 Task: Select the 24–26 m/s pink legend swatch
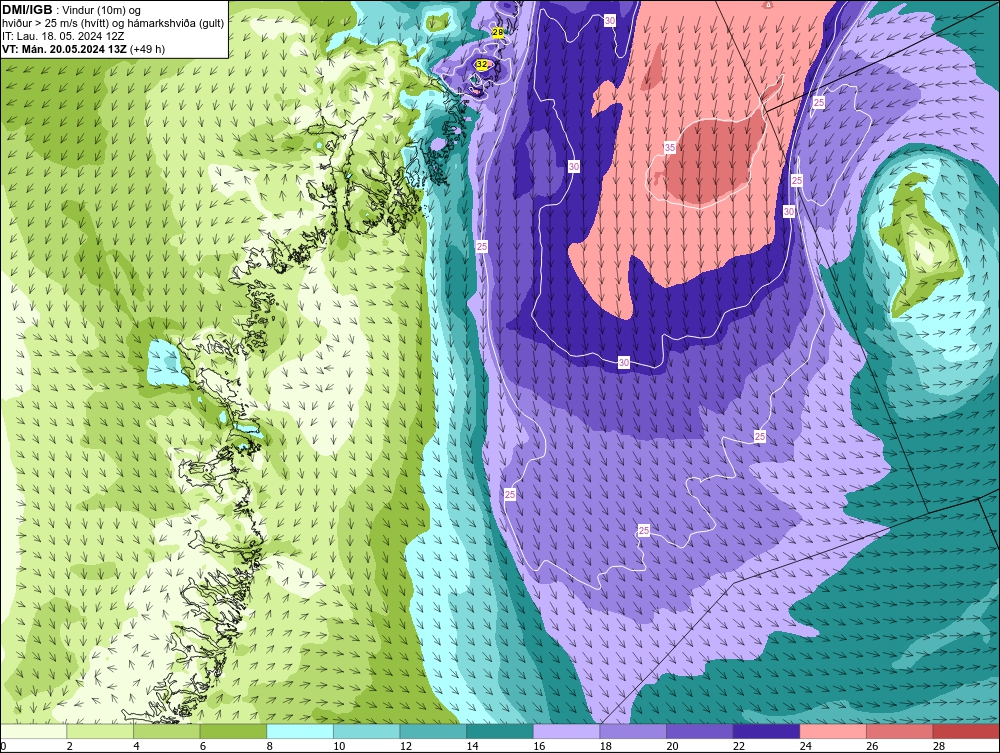pyautogui.click(x=833, y=731)
